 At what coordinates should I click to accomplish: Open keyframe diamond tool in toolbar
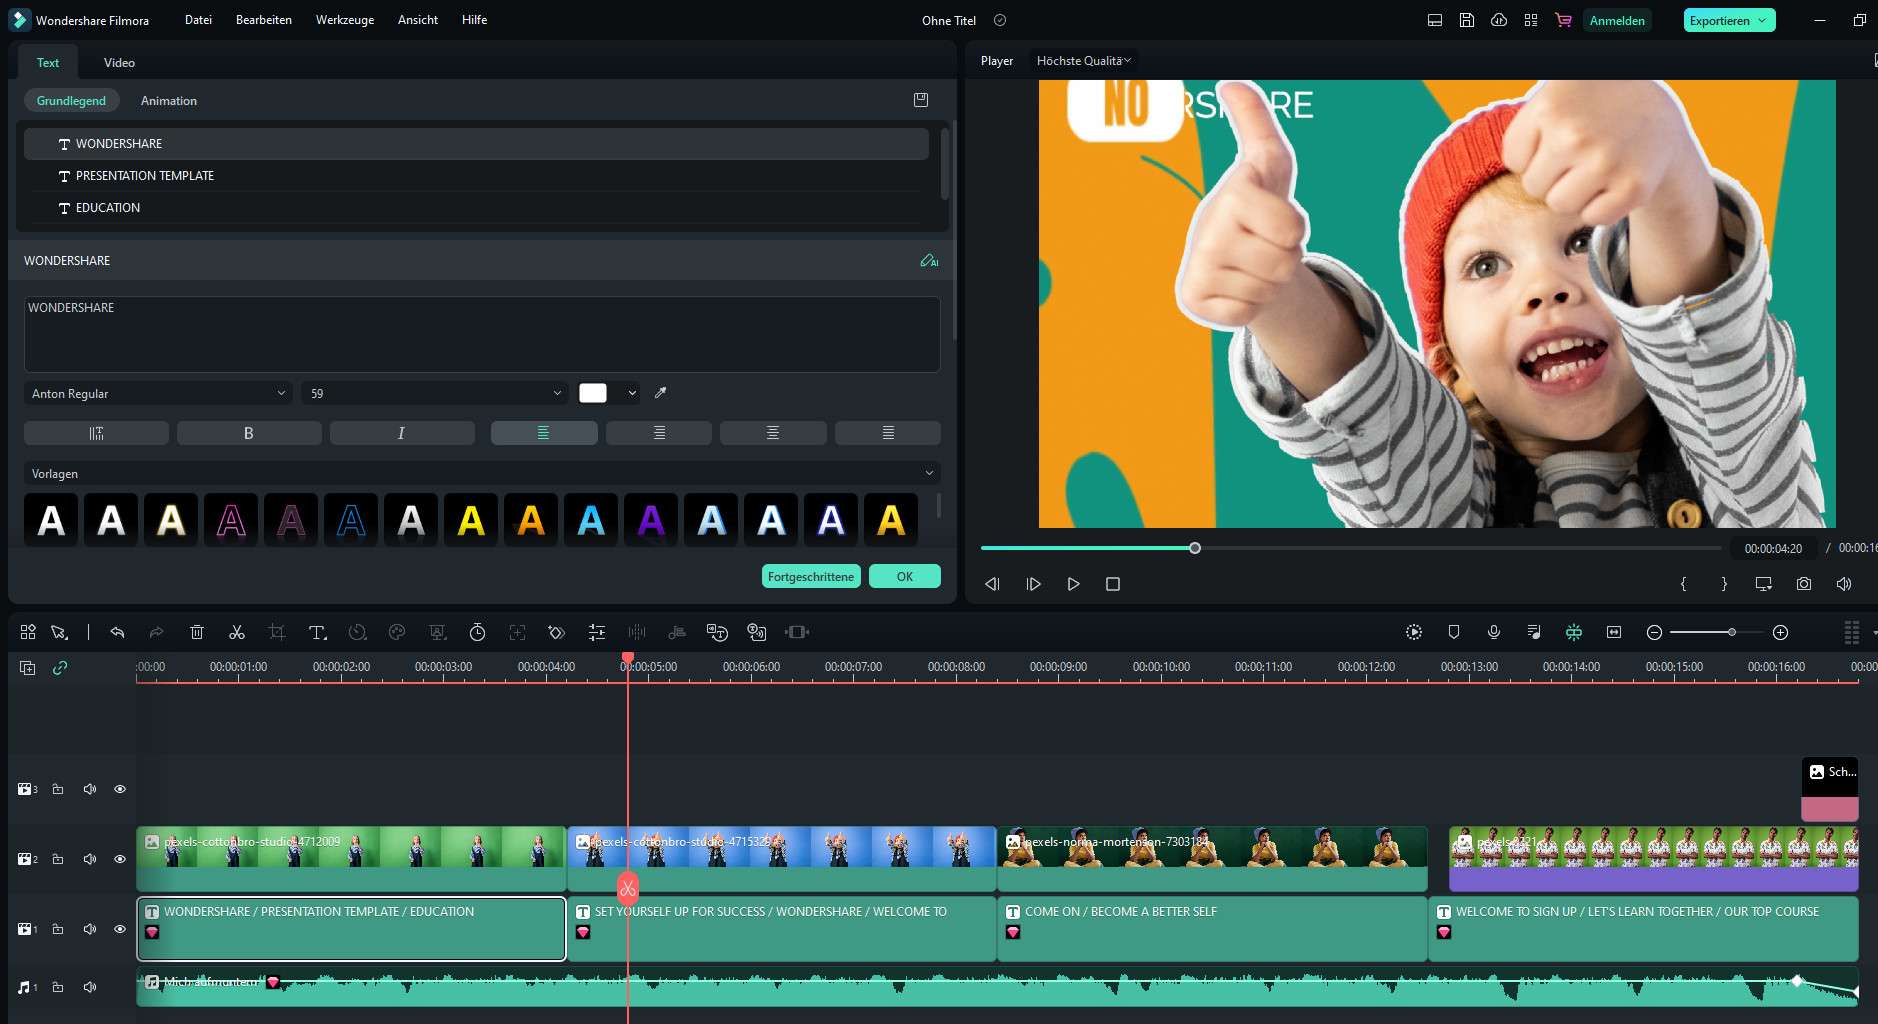click(557, 632)
